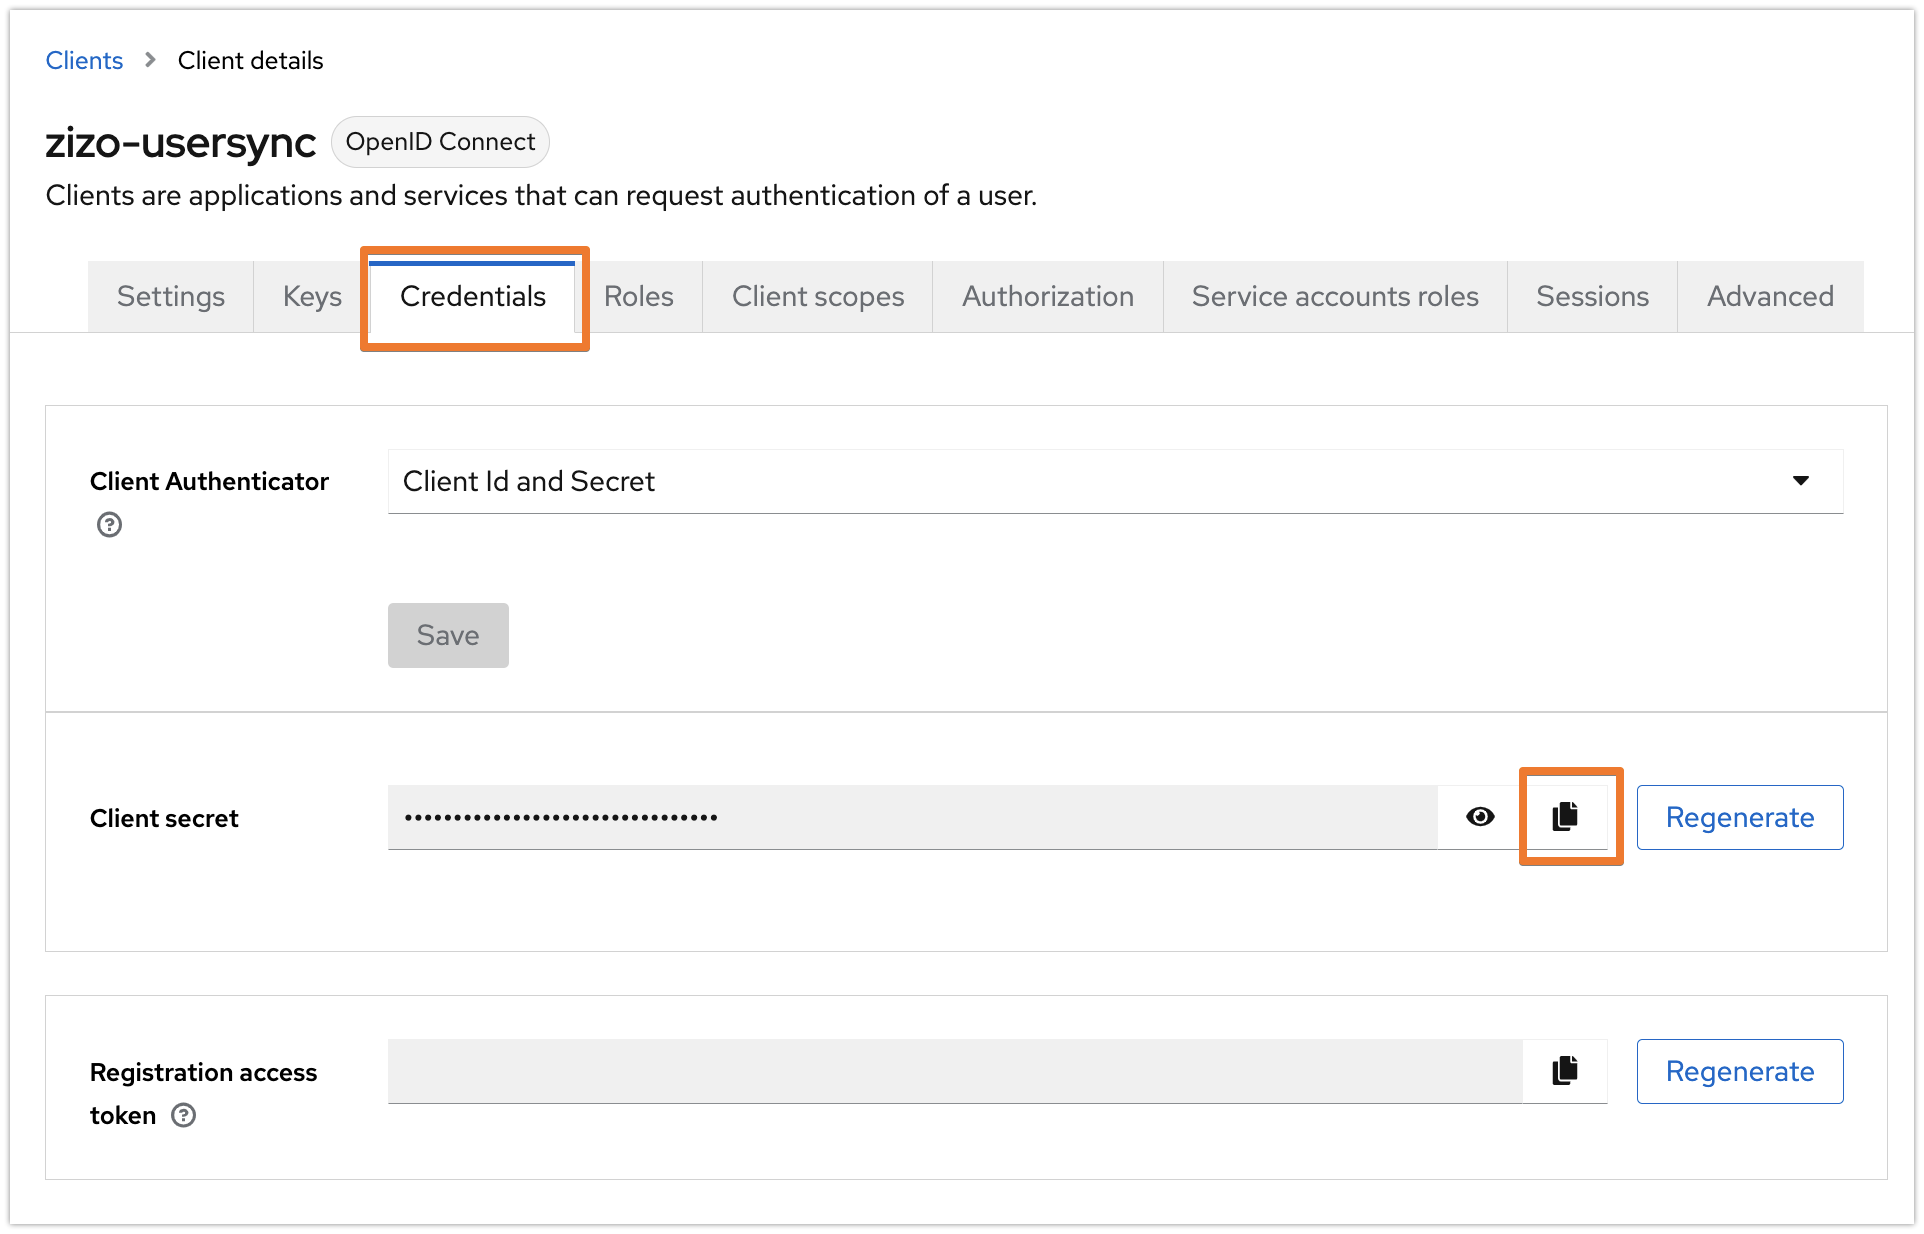This screenshot has width=1924, height=1234.
Task: Show the hidden client secret value
Action: pos(1480,817)
